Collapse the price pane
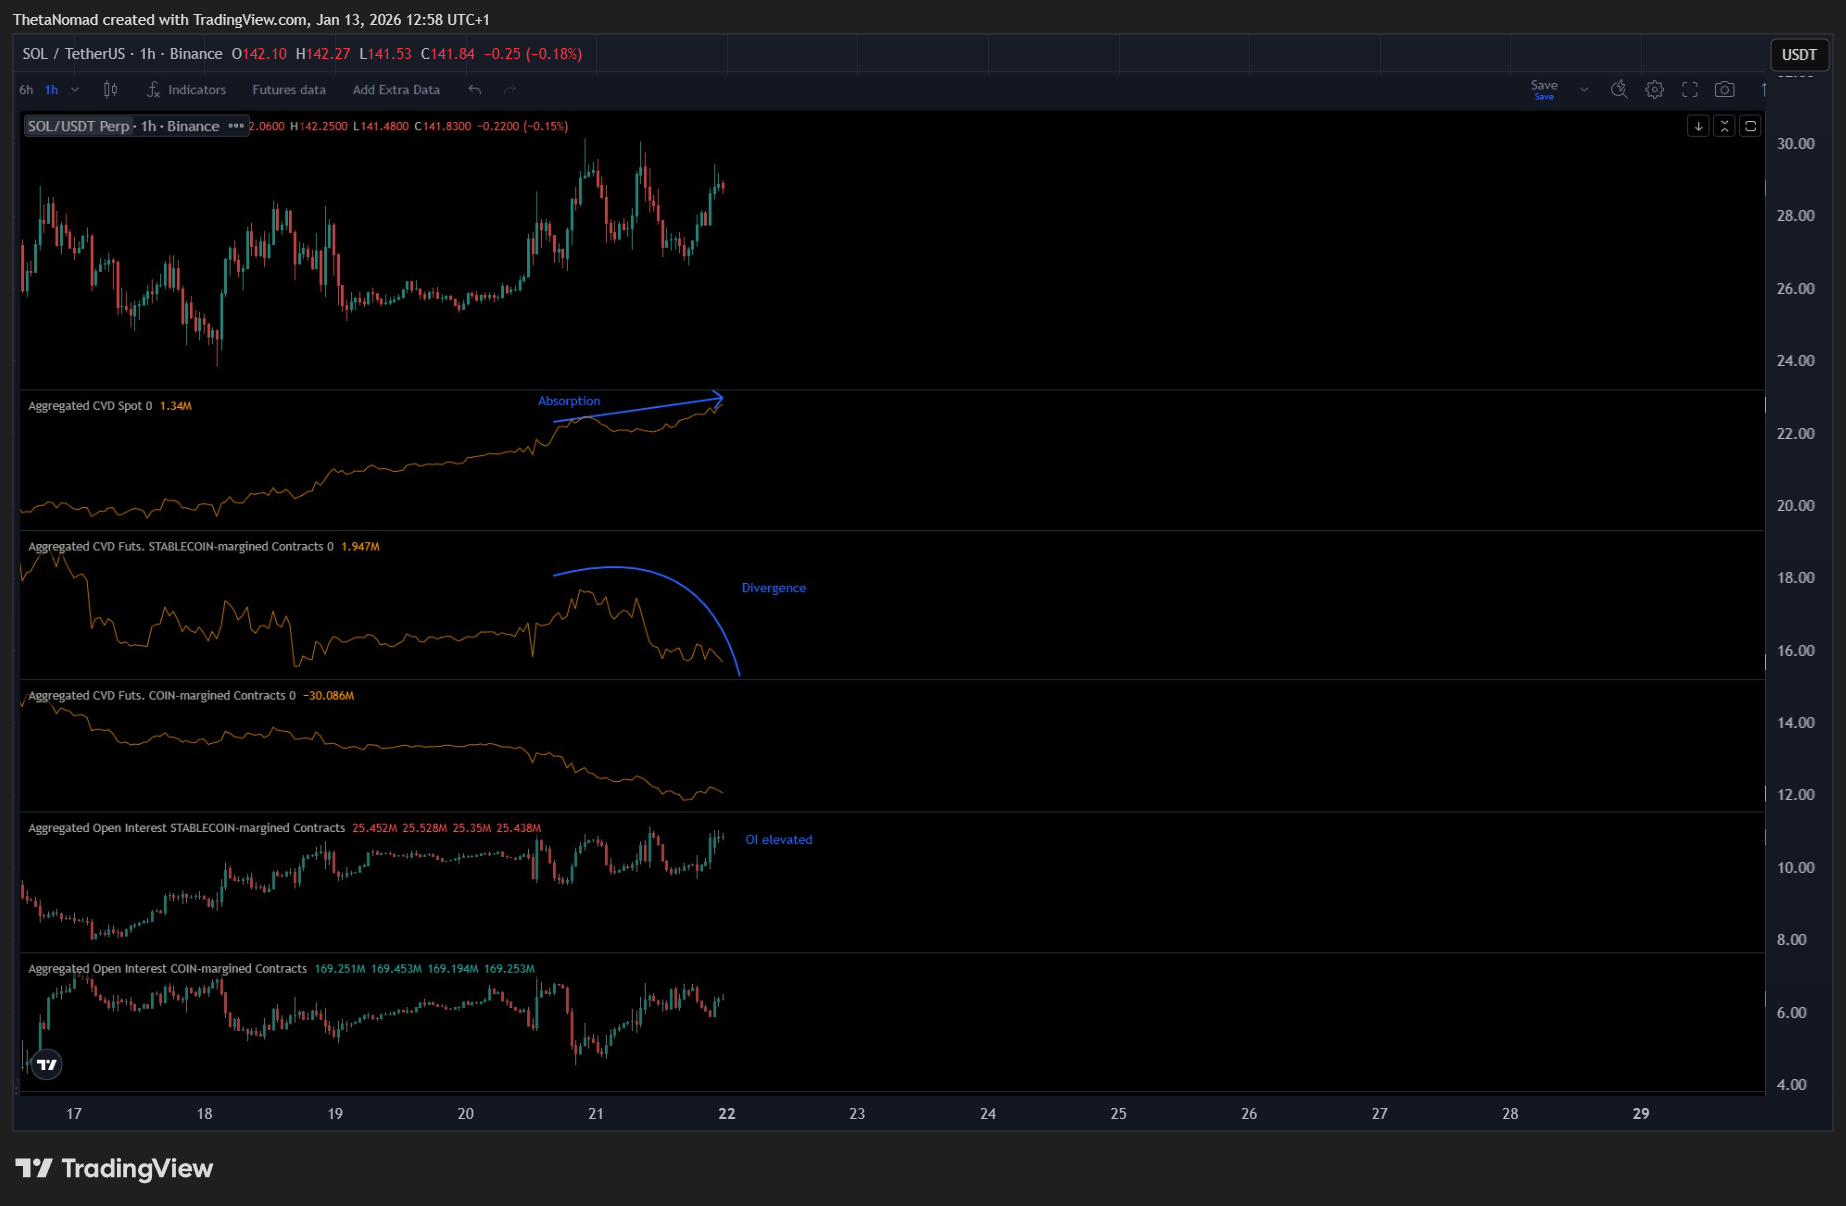 [1724, 126]
